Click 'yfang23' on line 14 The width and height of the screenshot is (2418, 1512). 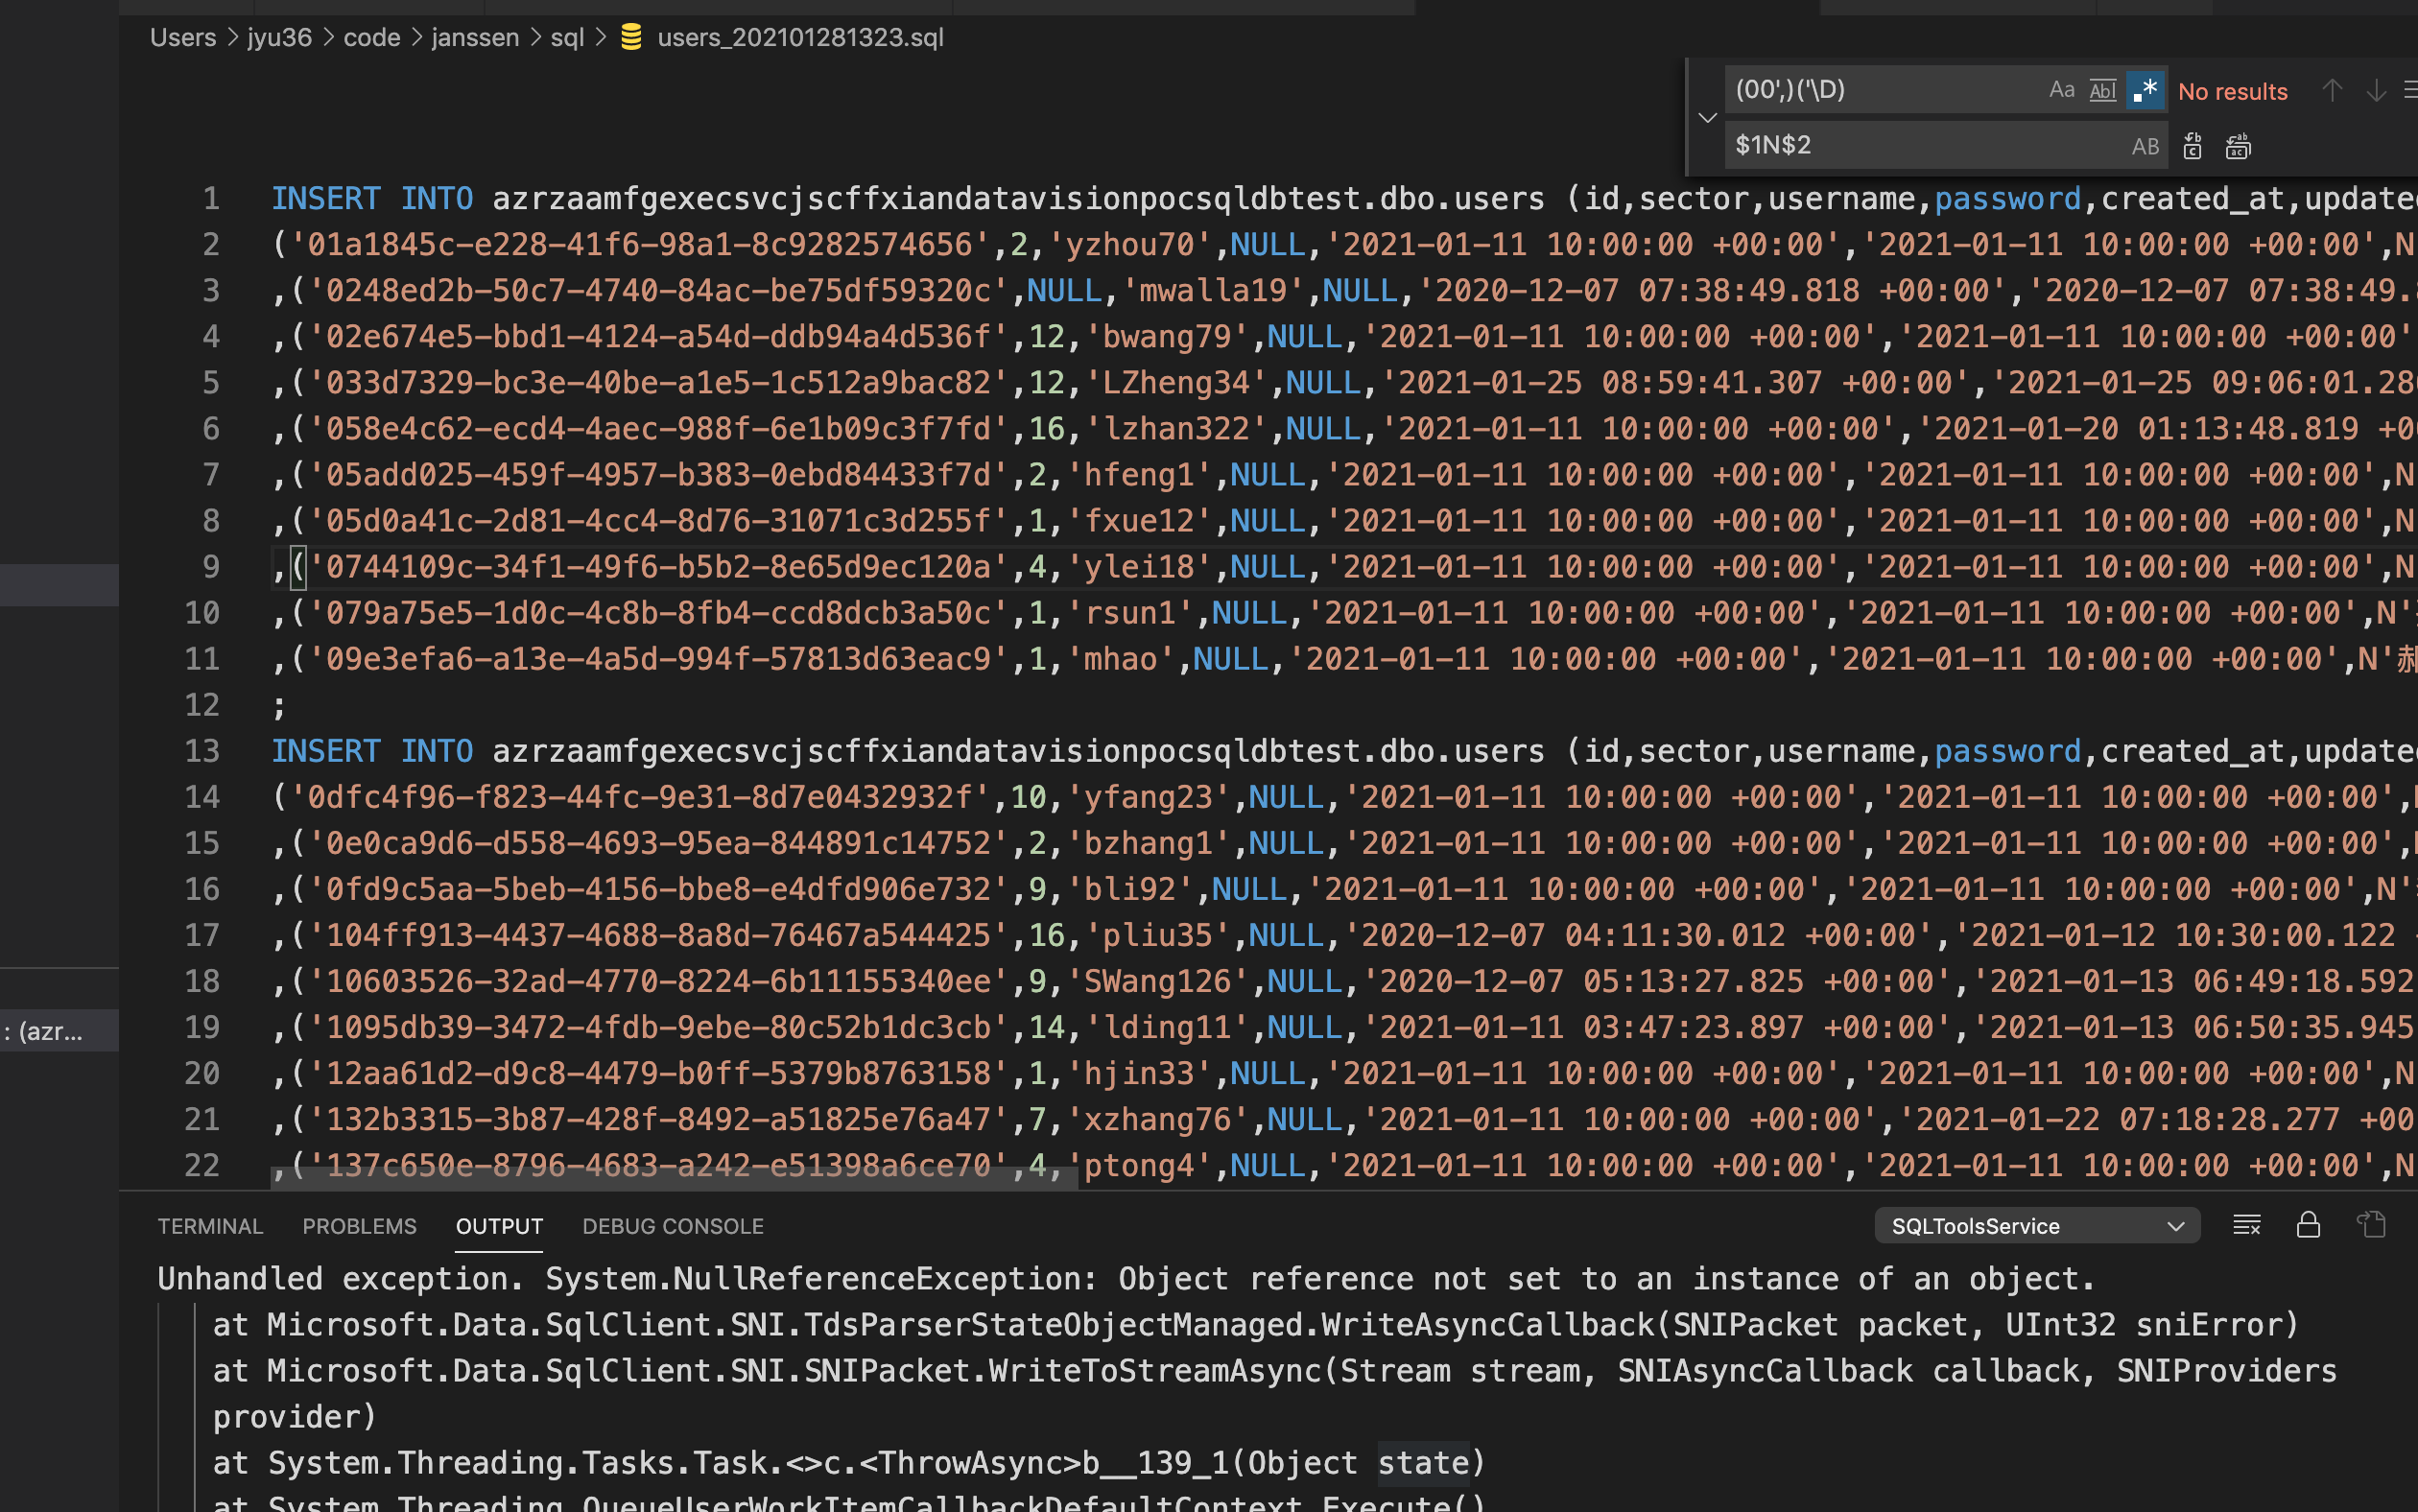(x=1149, y=797)
